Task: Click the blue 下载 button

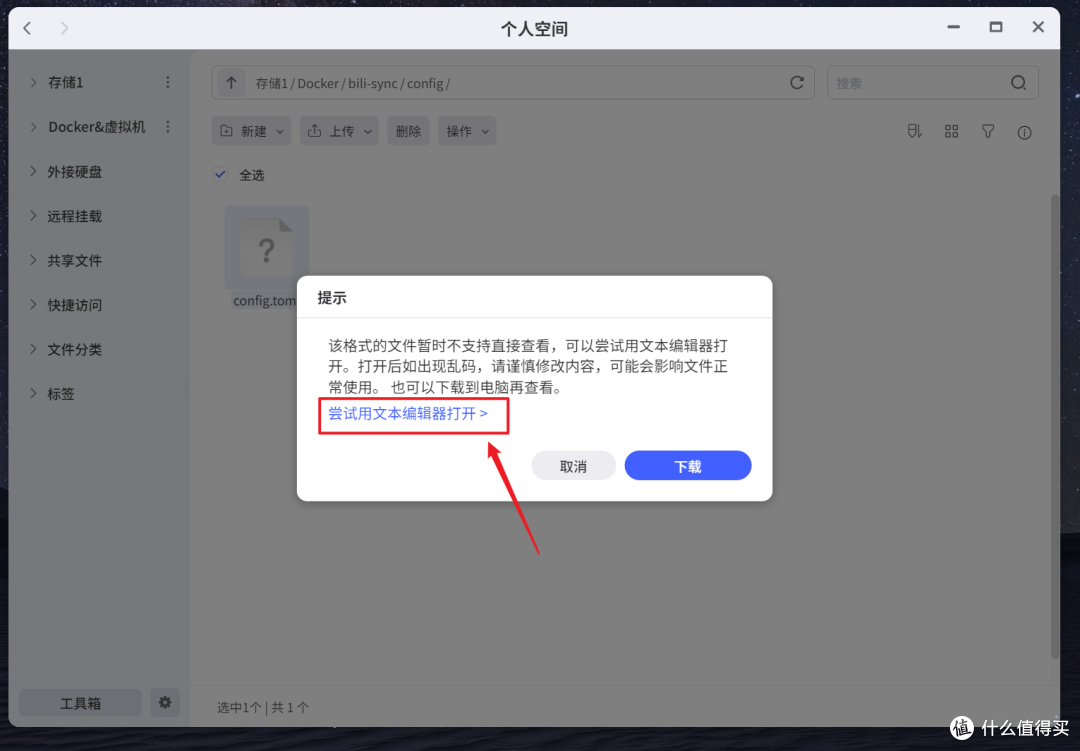Action: [x=687, y=466]
